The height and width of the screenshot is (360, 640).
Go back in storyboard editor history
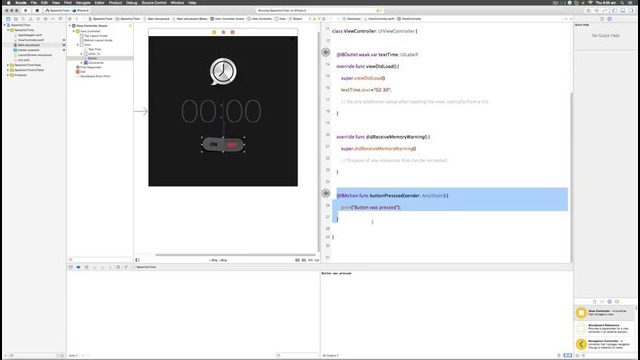77,19
